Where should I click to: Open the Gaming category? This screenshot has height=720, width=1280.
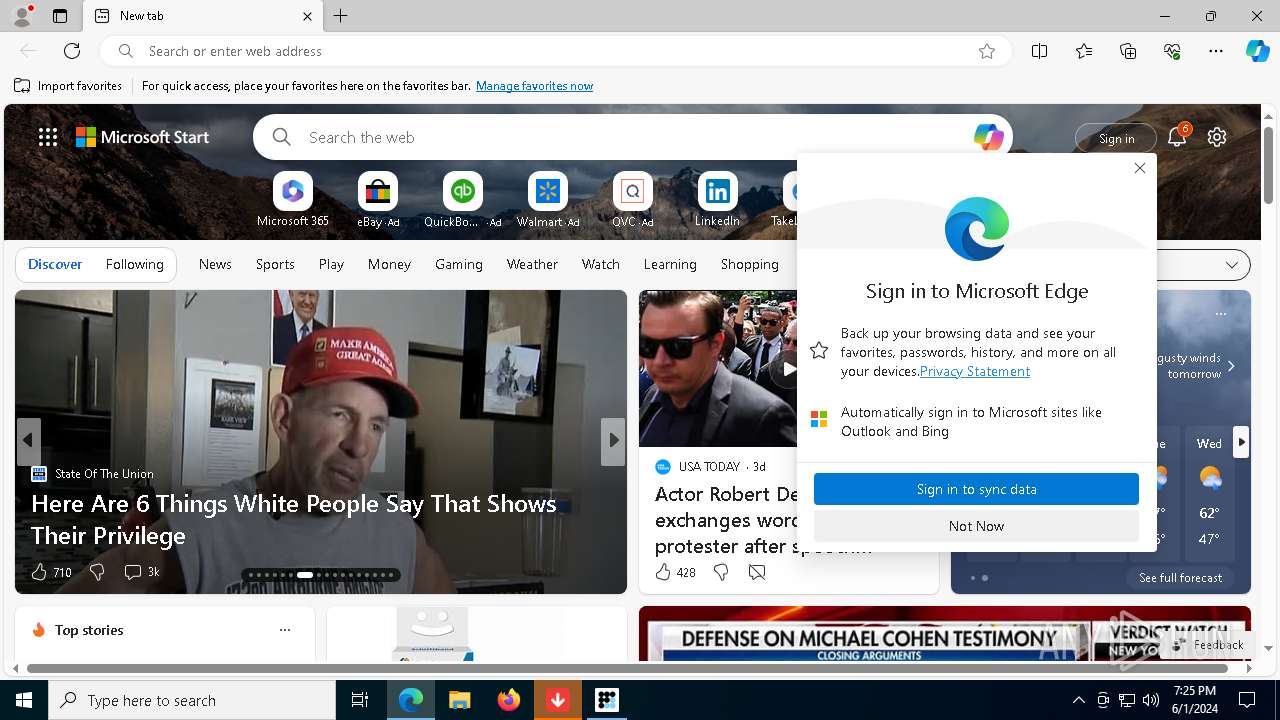point(459,264)
